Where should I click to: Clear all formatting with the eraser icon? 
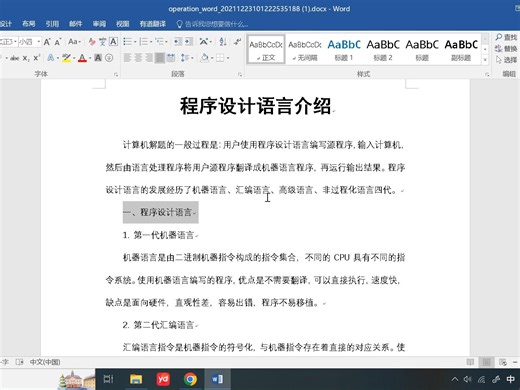[92, 42]
